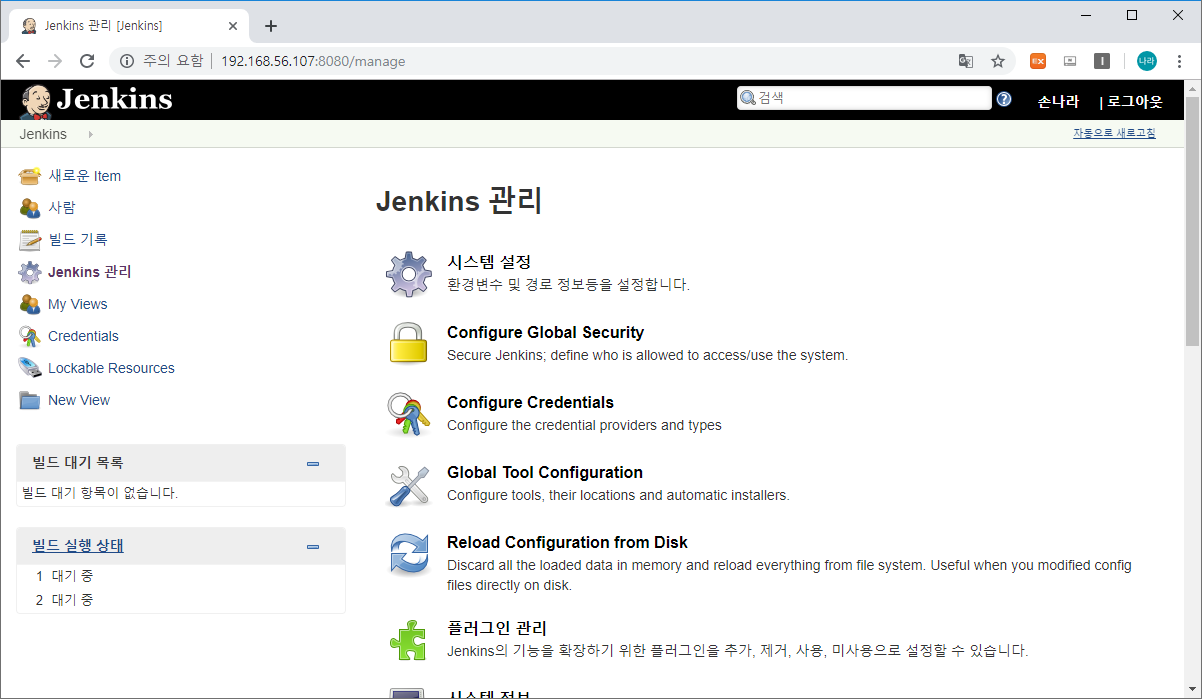Click the New View folder icon
This screenshot has height=699, width=1202.
[x=30, y=400]
